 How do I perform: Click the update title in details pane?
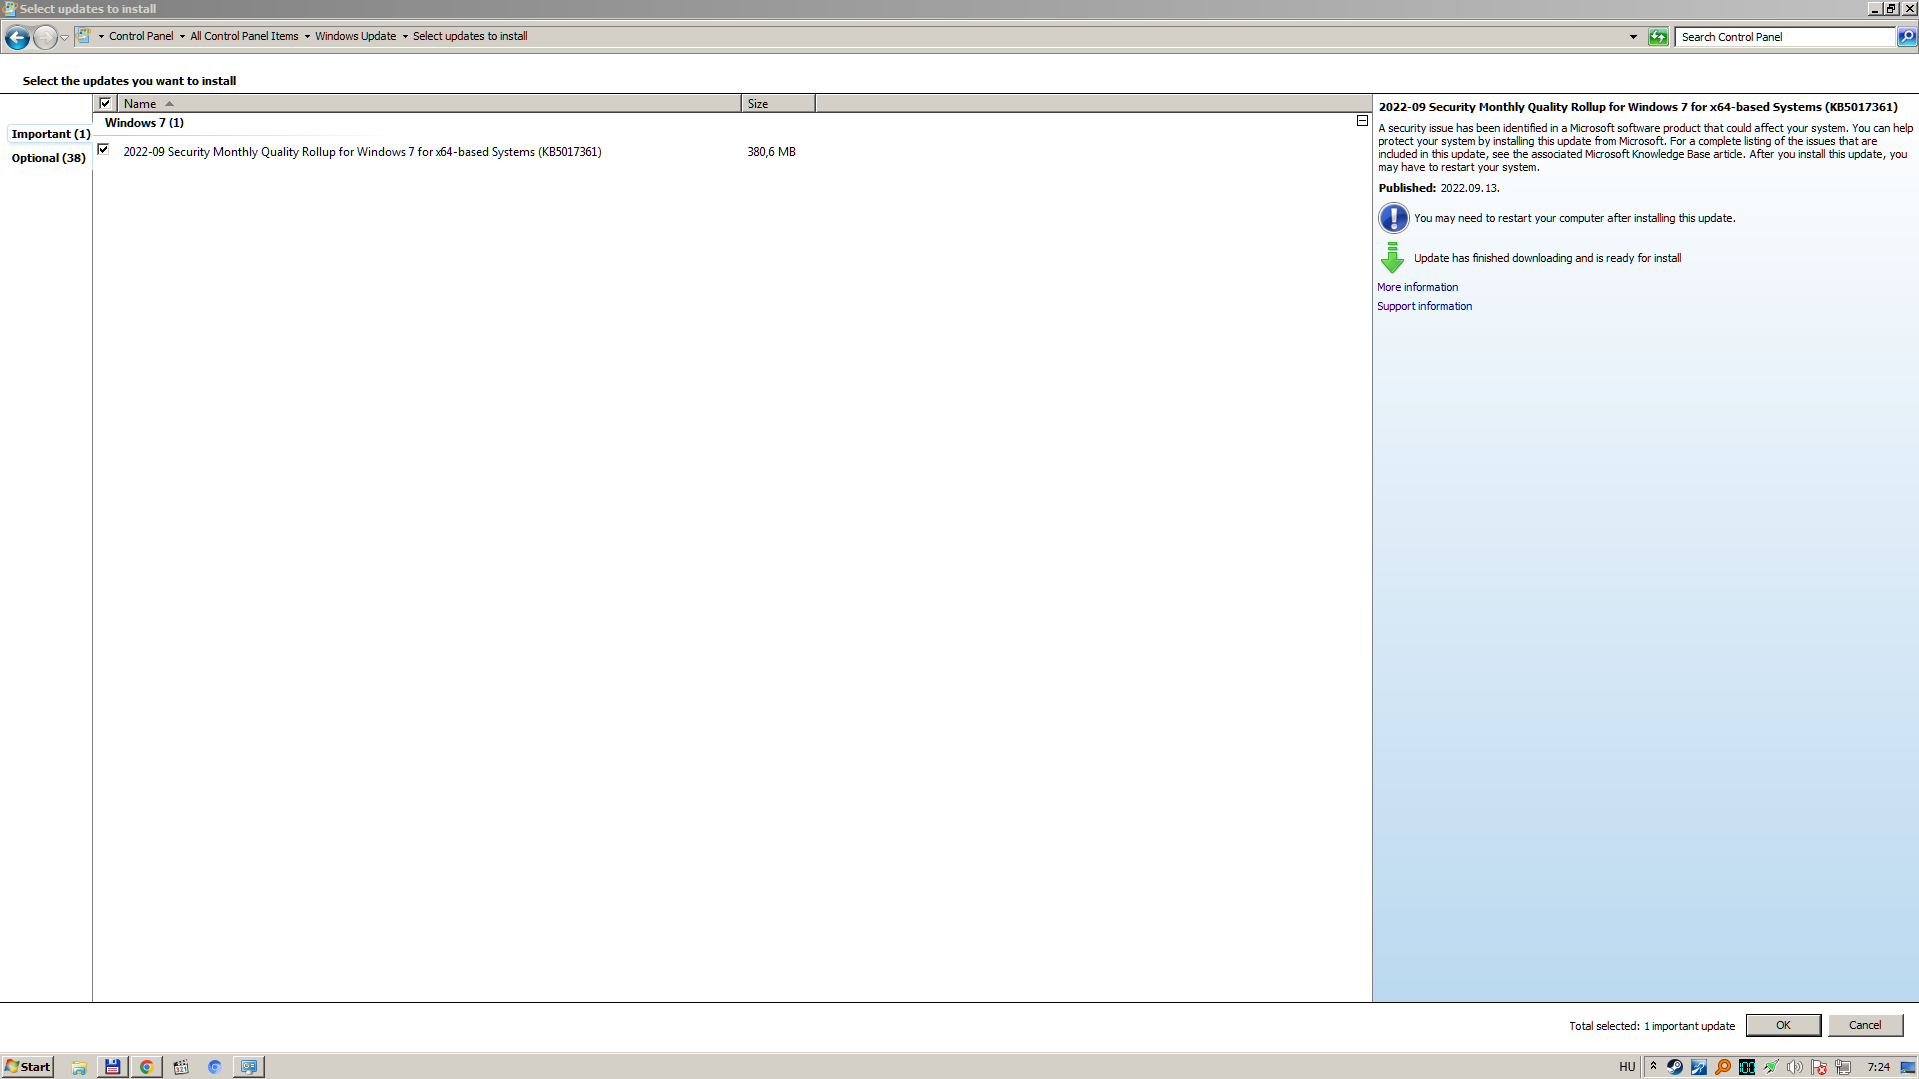click(x=1637, y=107)
